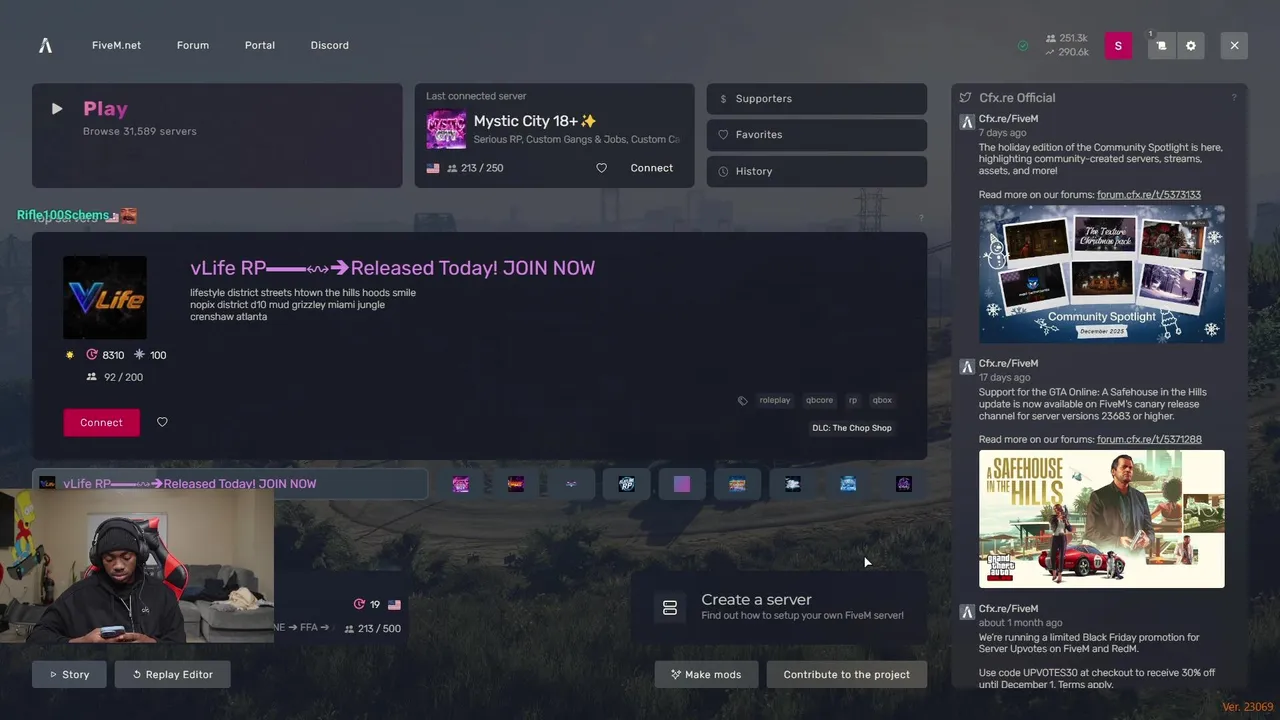The width and height of the screenshot is (1280, 720).
Task: Click the Play triangle icon
Action: coord(57,109)
